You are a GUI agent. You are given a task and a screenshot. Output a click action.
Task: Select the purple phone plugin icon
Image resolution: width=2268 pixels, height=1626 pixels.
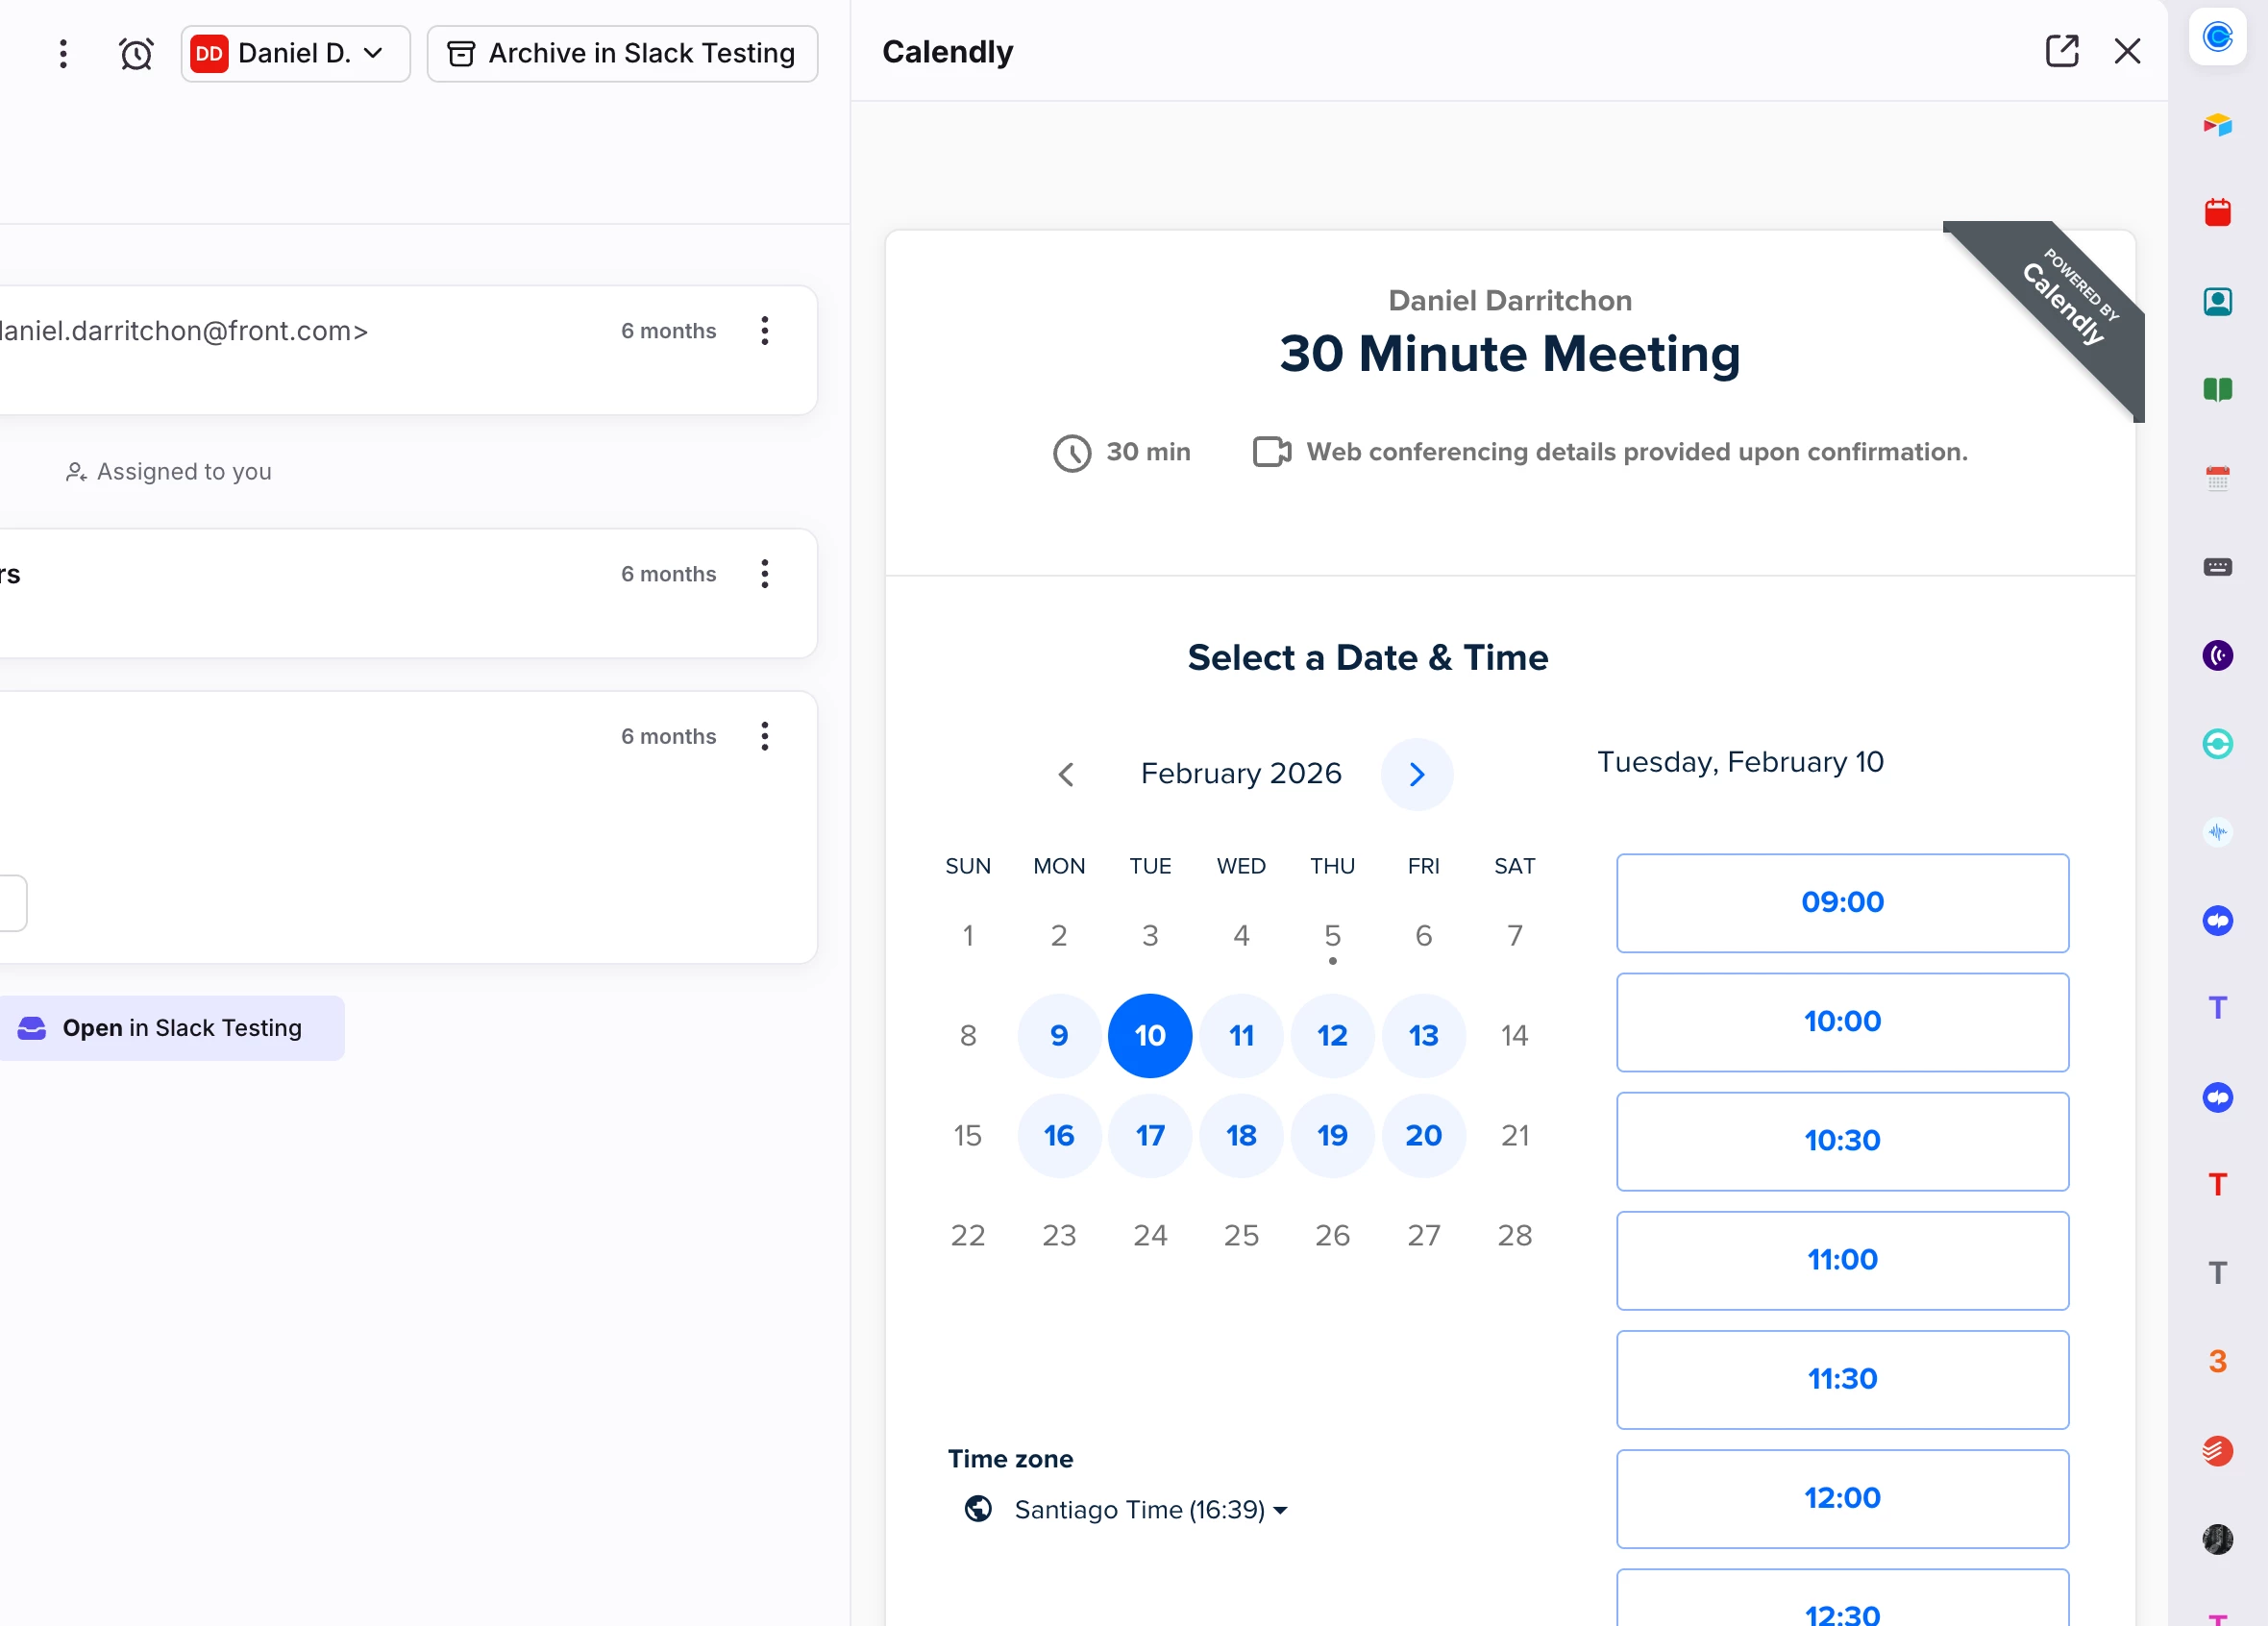(x=2217, y=655)
